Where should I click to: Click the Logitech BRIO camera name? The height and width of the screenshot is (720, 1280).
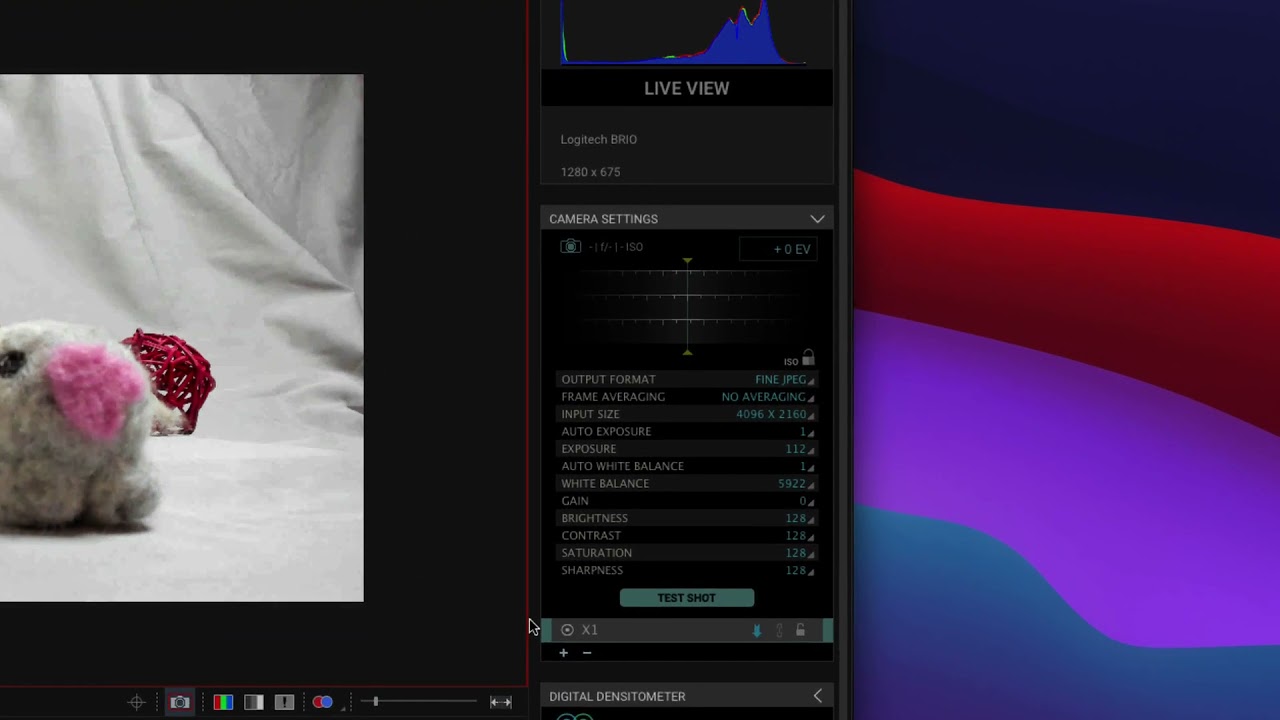tap(599, 139)
